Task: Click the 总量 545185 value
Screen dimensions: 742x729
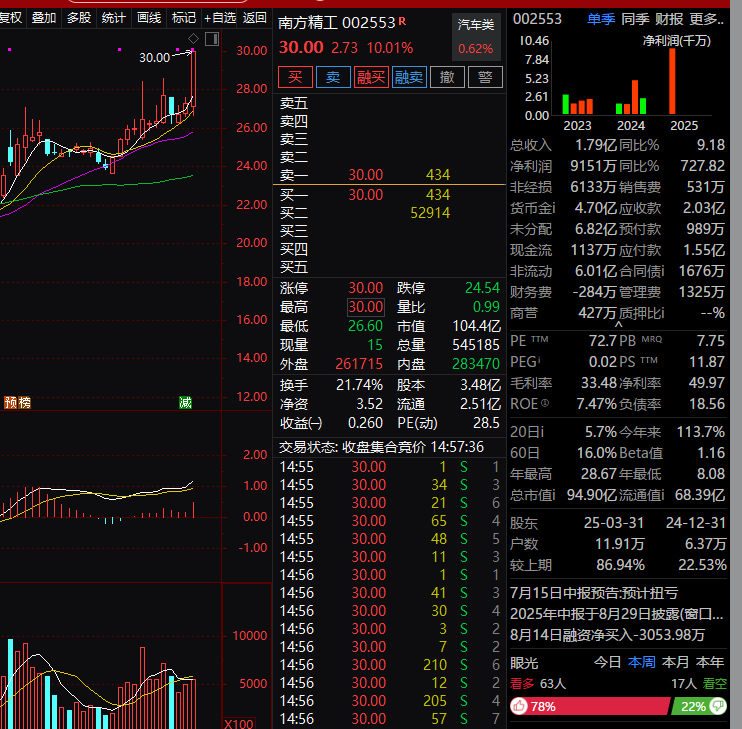Action: [476, 345]
